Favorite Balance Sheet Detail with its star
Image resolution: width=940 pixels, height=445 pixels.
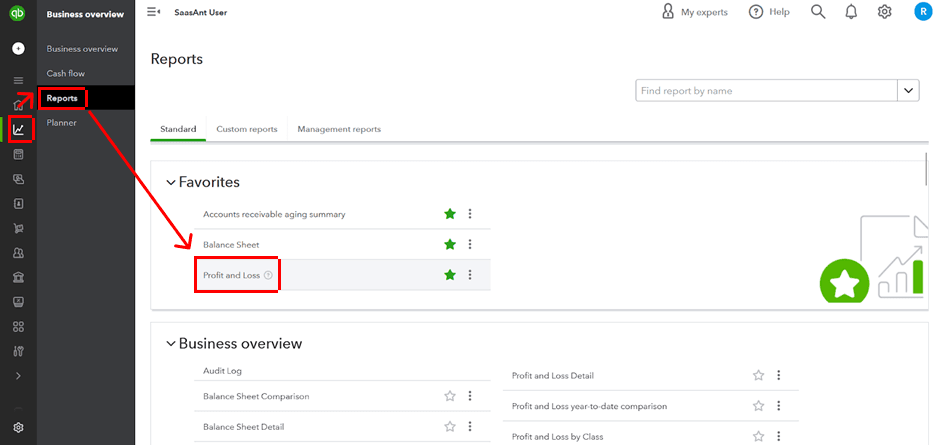tap(450, 426)
